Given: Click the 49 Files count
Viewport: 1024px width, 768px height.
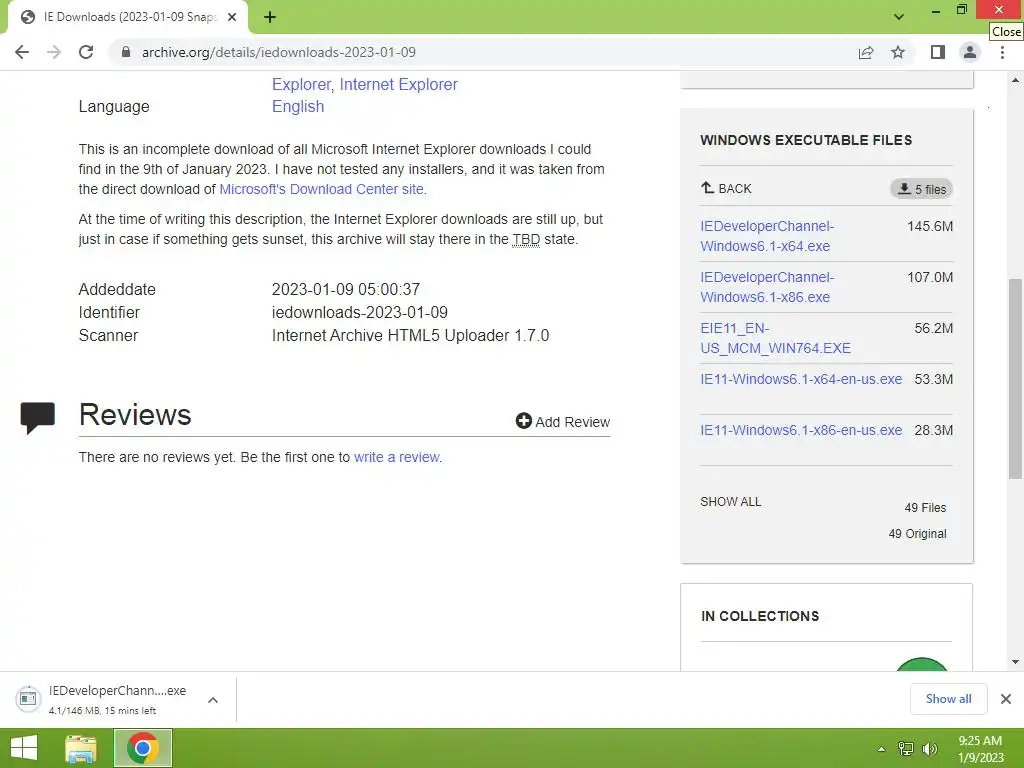Looking at the screenshot, I should click(925, 507).
